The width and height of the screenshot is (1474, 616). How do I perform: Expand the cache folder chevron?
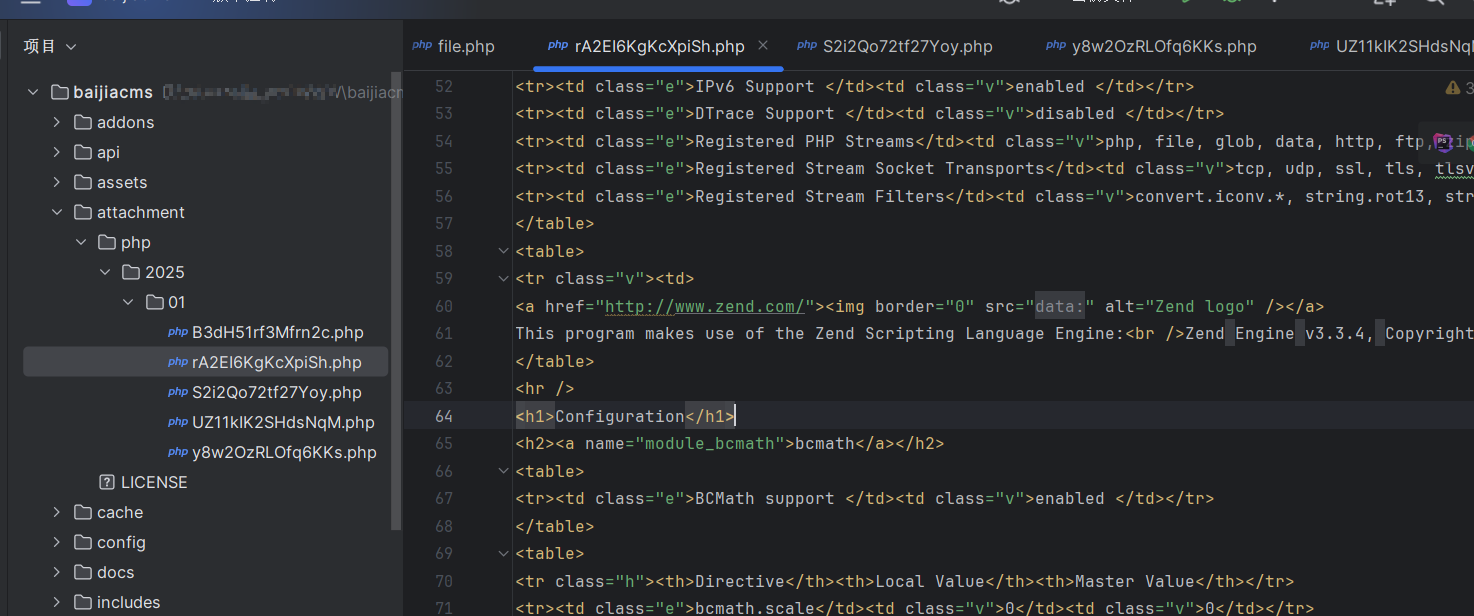point(58,512)
